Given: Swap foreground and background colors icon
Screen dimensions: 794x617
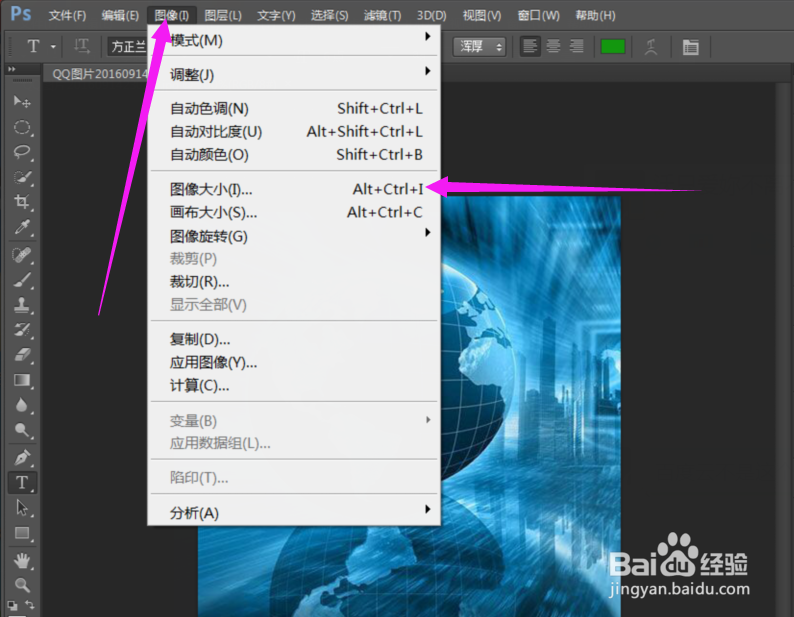Looking at the screenshot, I should click(x=30, y=604).
